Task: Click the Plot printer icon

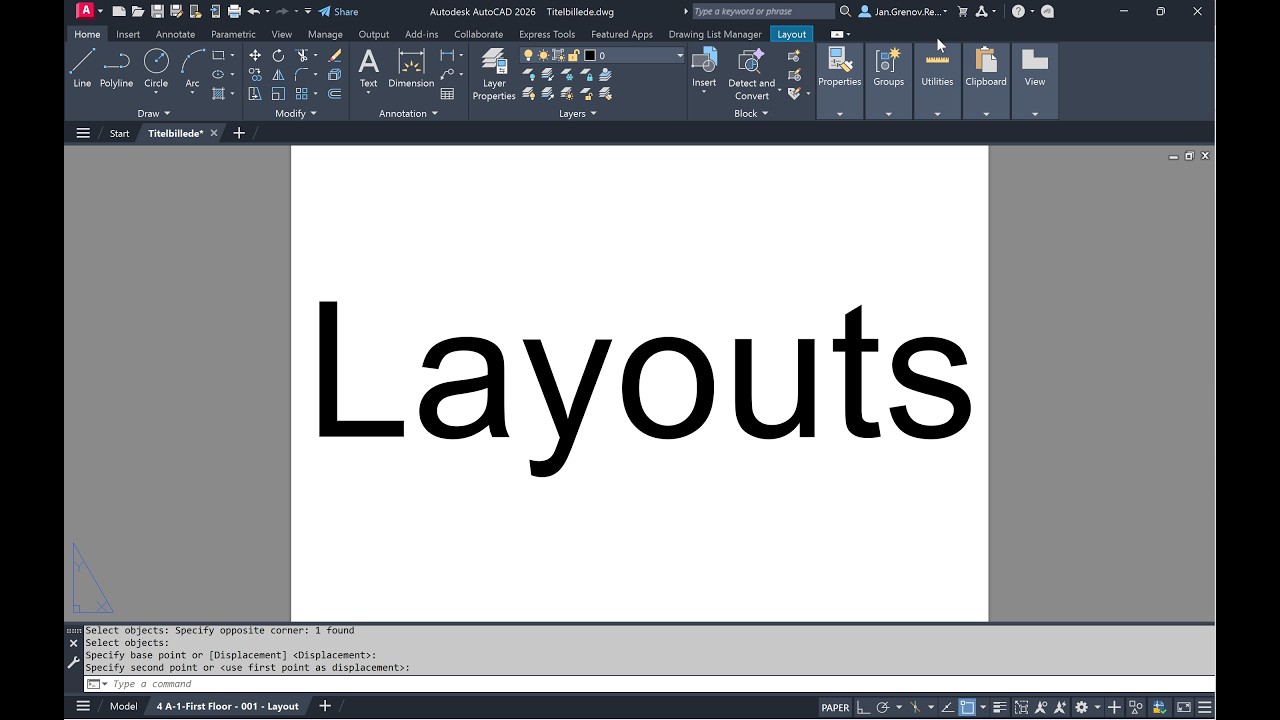Action: [234, 12]
